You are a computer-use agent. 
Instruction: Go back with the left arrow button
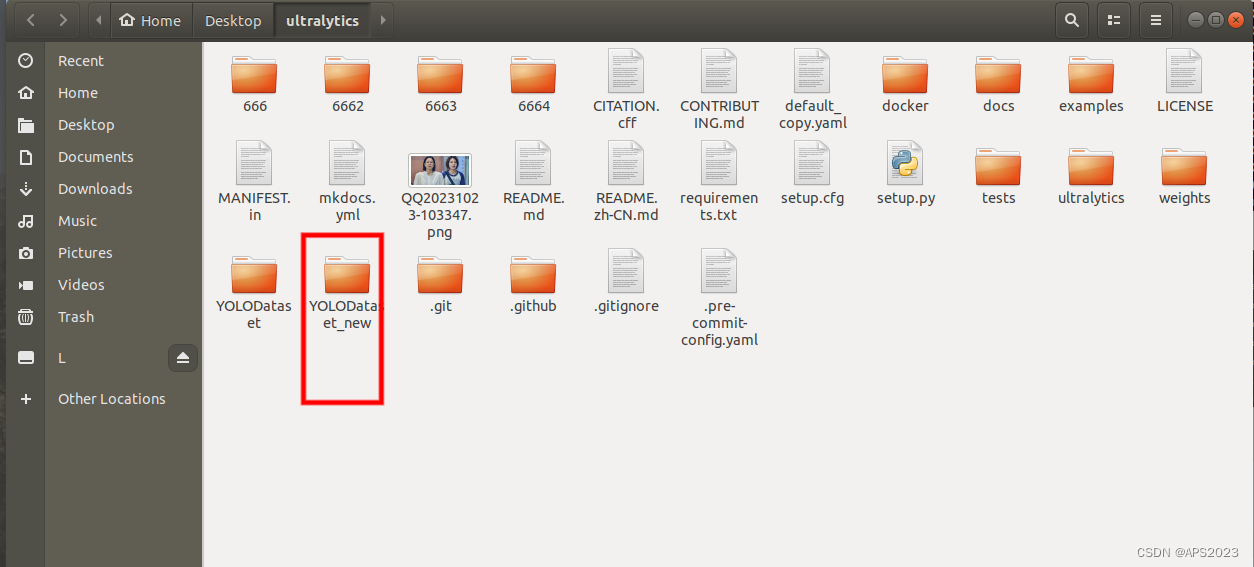click(x=31, y=20)
